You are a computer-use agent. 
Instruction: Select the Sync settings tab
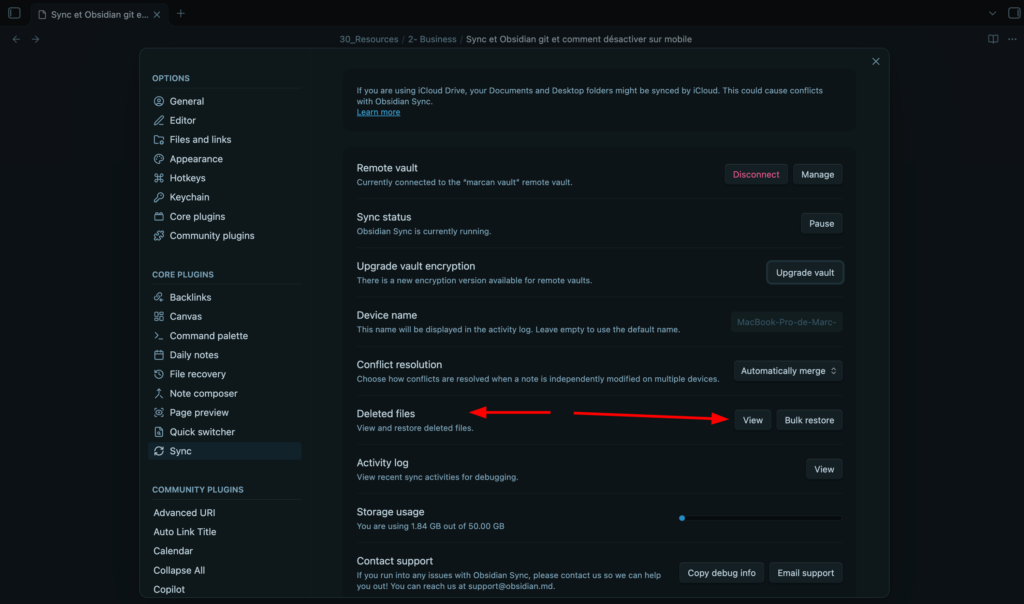(225, 451)
